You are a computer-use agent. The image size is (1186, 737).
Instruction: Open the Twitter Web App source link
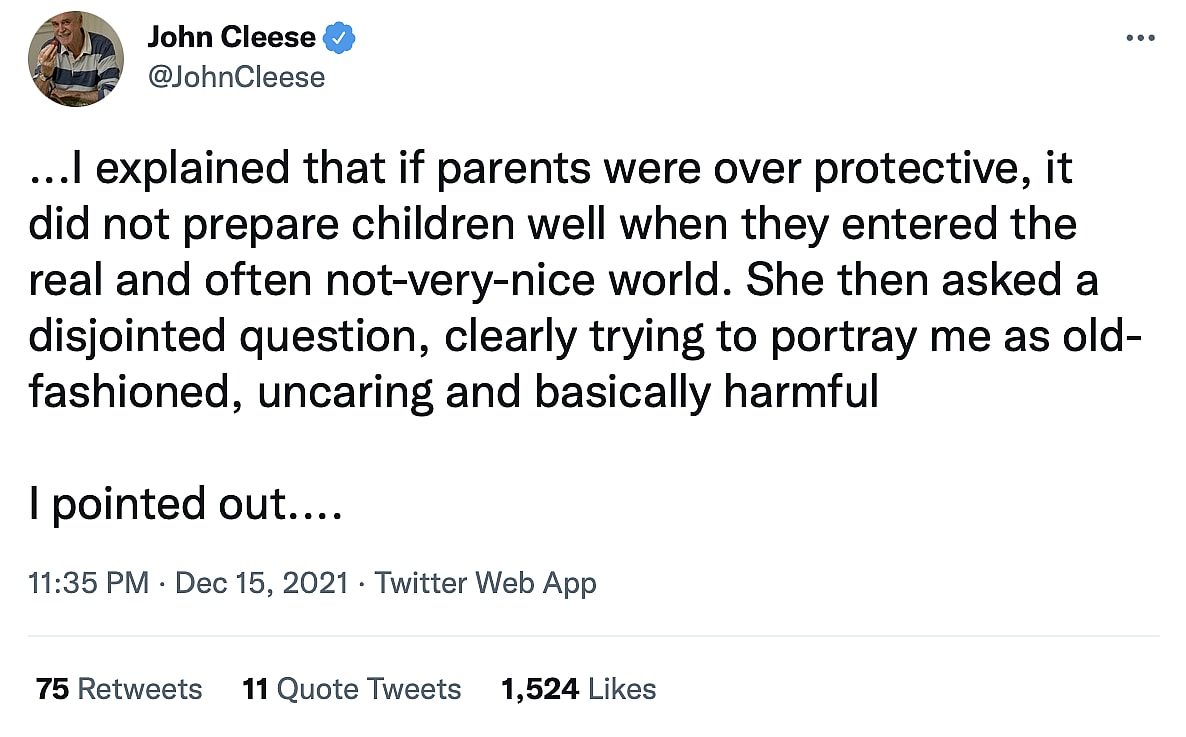click(x=485, y=583)
